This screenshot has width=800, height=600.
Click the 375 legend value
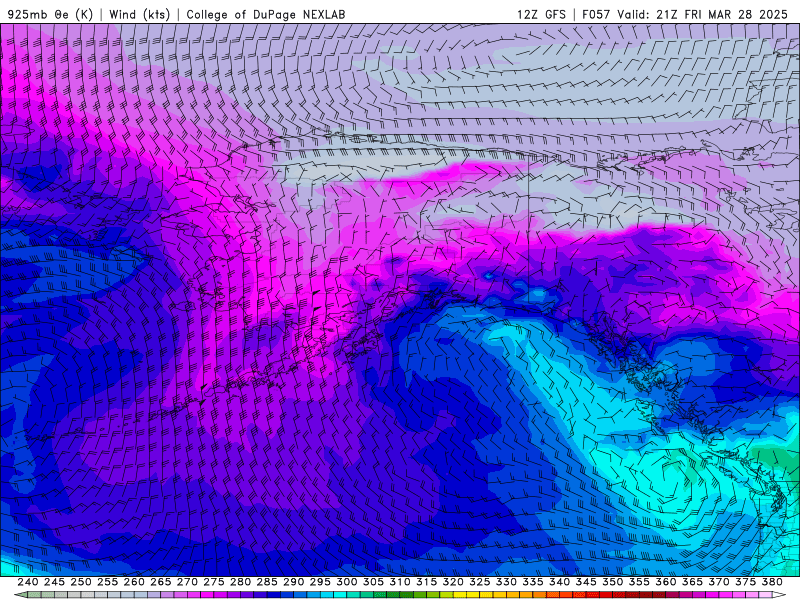click(x=745, y=582)
